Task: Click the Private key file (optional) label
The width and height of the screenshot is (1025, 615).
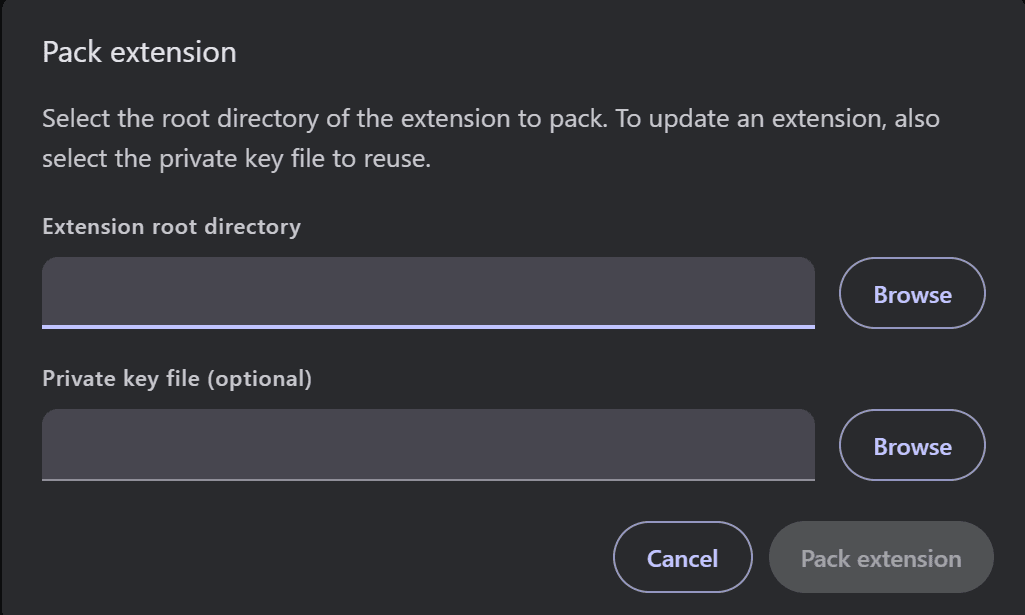Action: (x=176, y=378)
